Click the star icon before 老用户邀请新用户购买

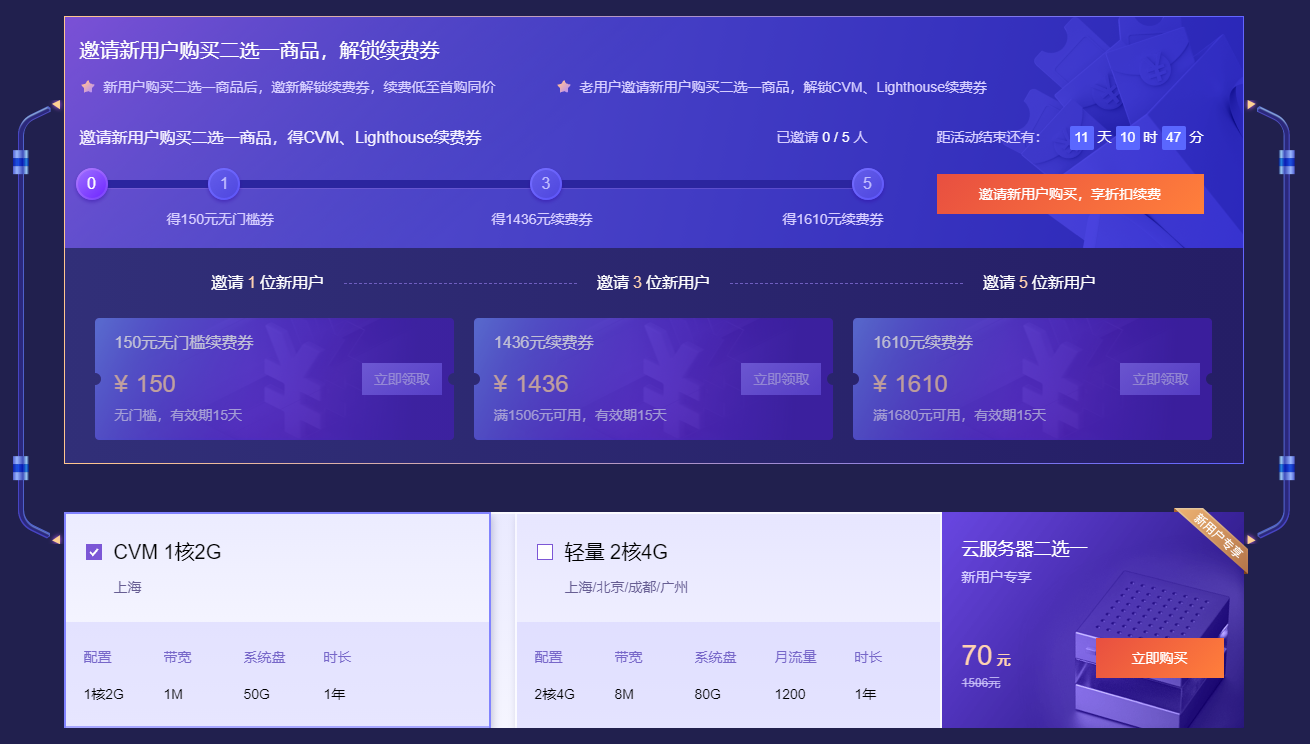564,87
